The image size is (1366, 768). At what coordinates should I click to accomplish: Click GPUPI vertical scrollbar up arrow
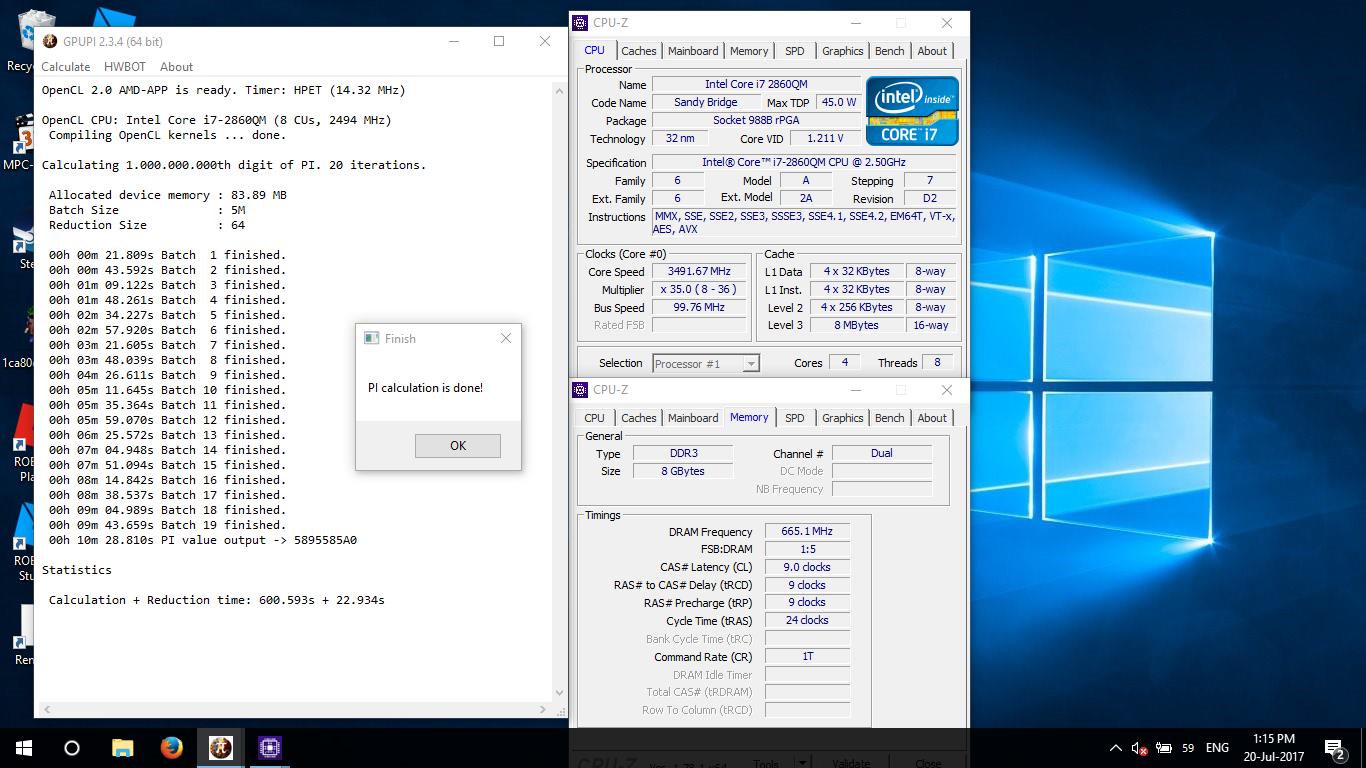pos(559,90)
